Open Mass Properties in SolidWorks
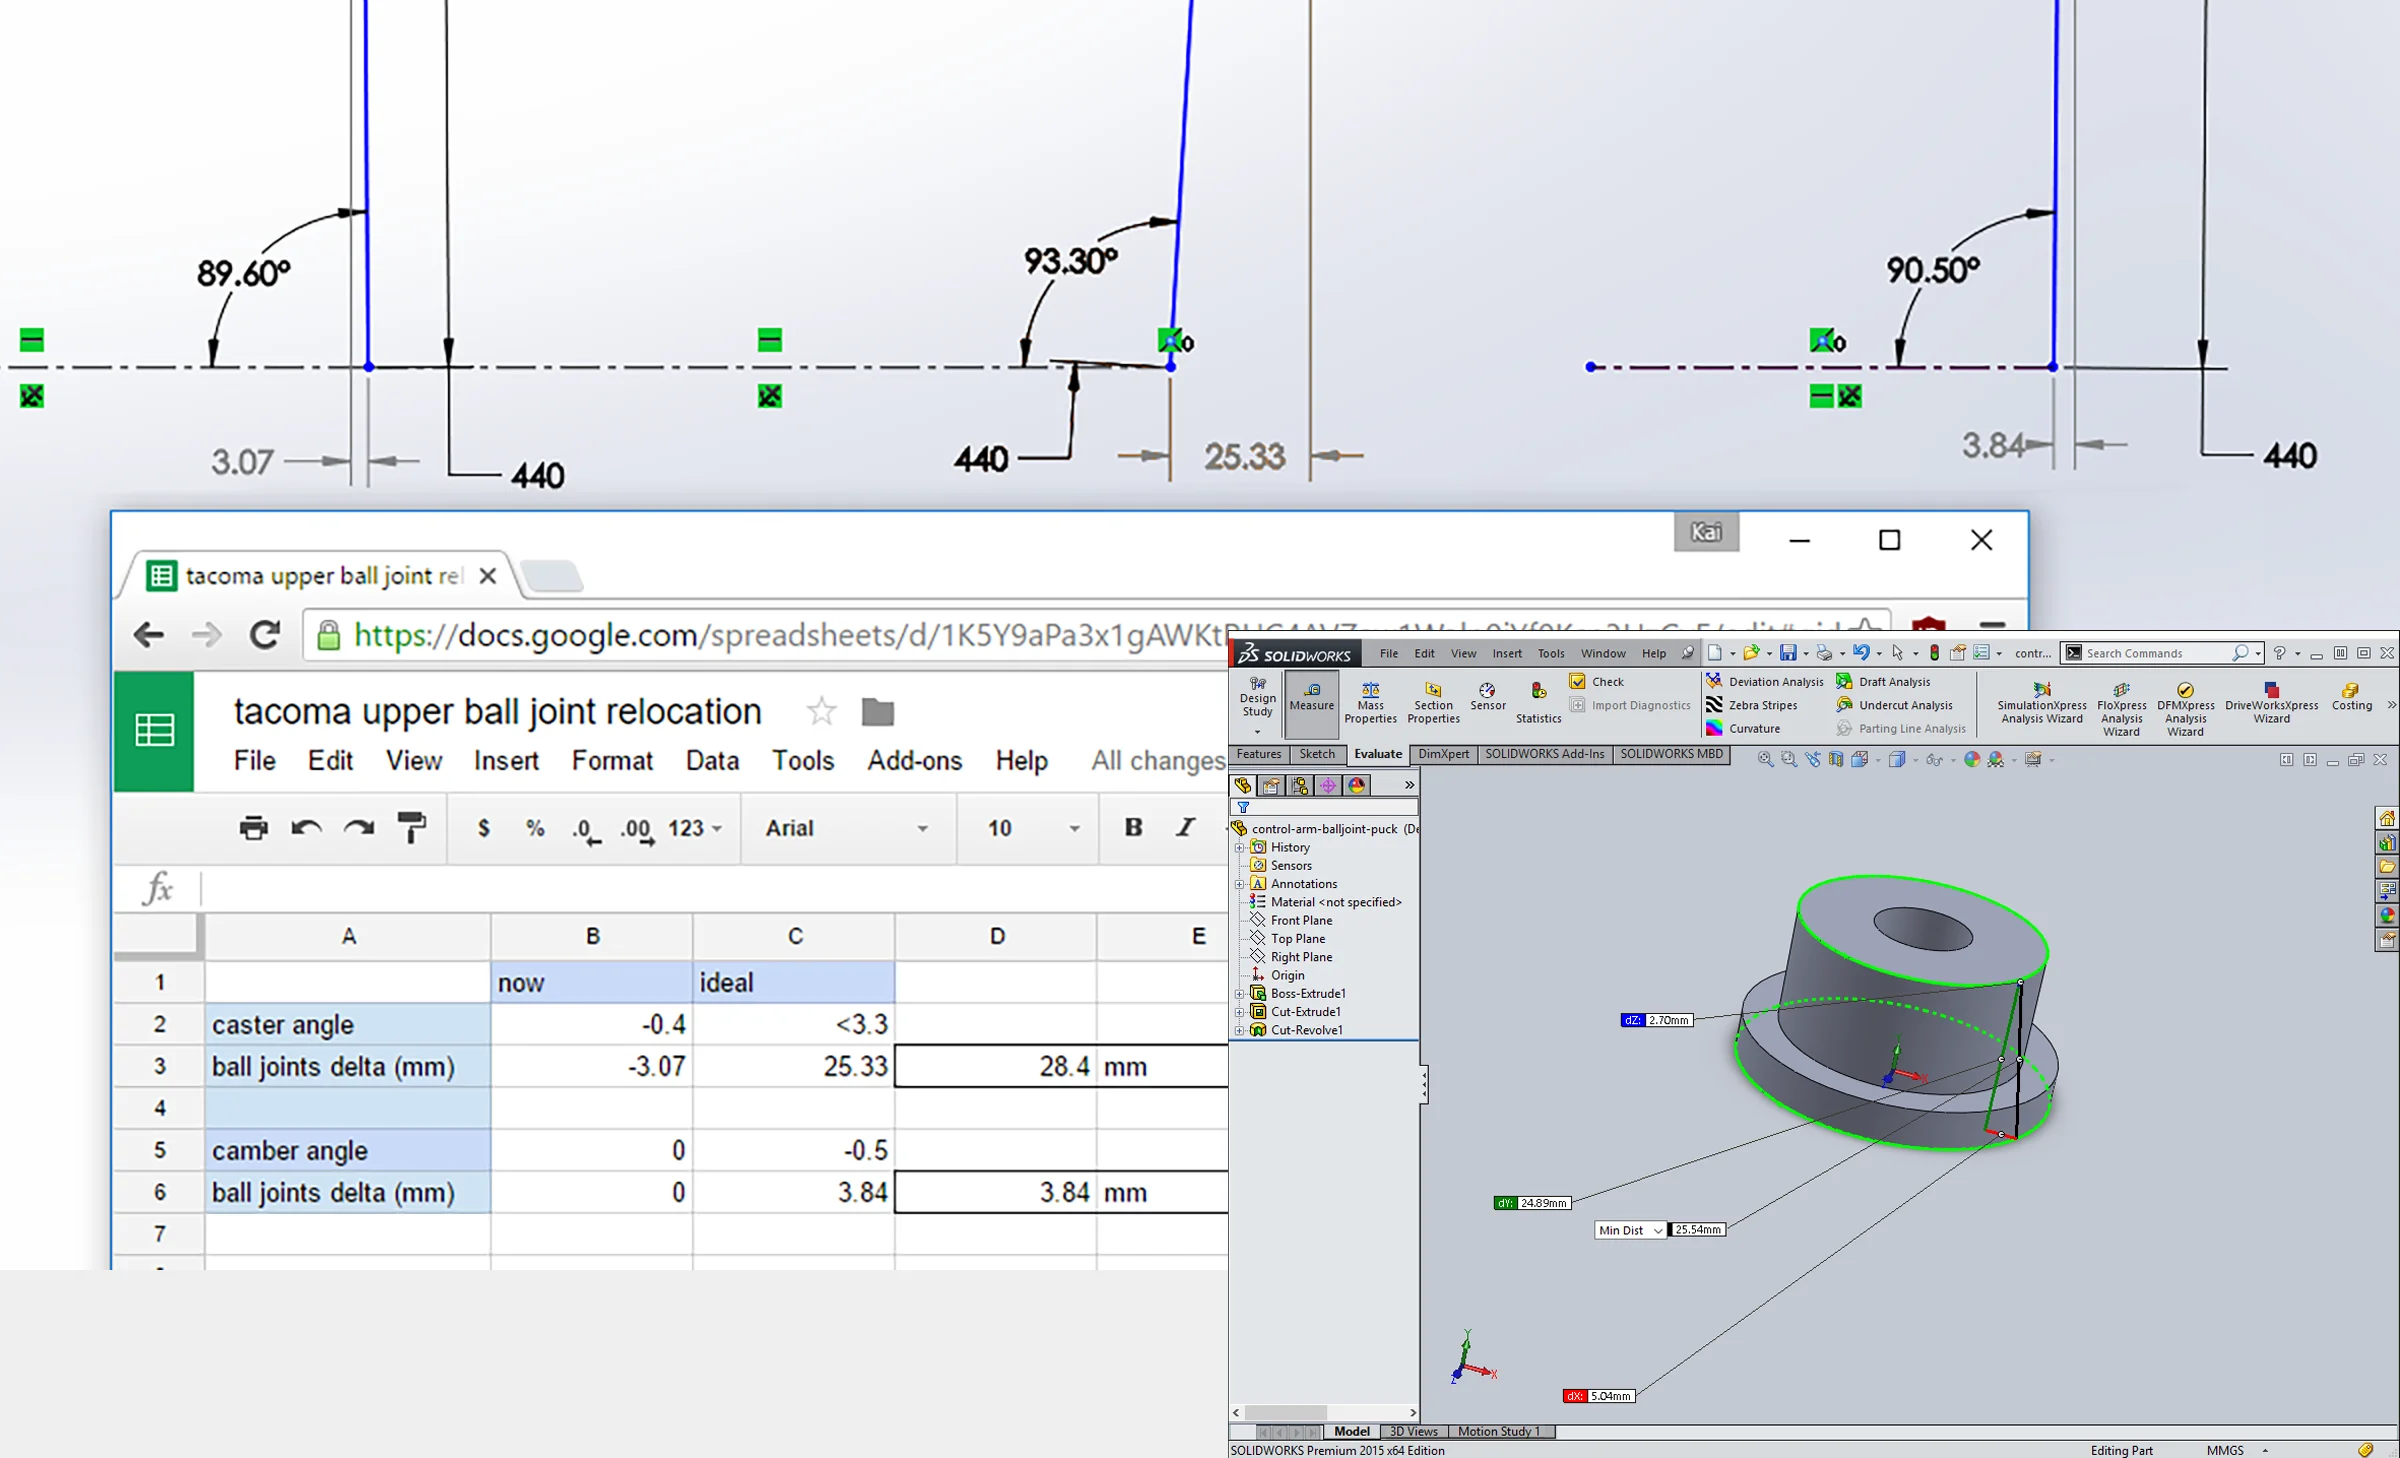This screenshot has width=2400, height=1458. click(1370, 702)
